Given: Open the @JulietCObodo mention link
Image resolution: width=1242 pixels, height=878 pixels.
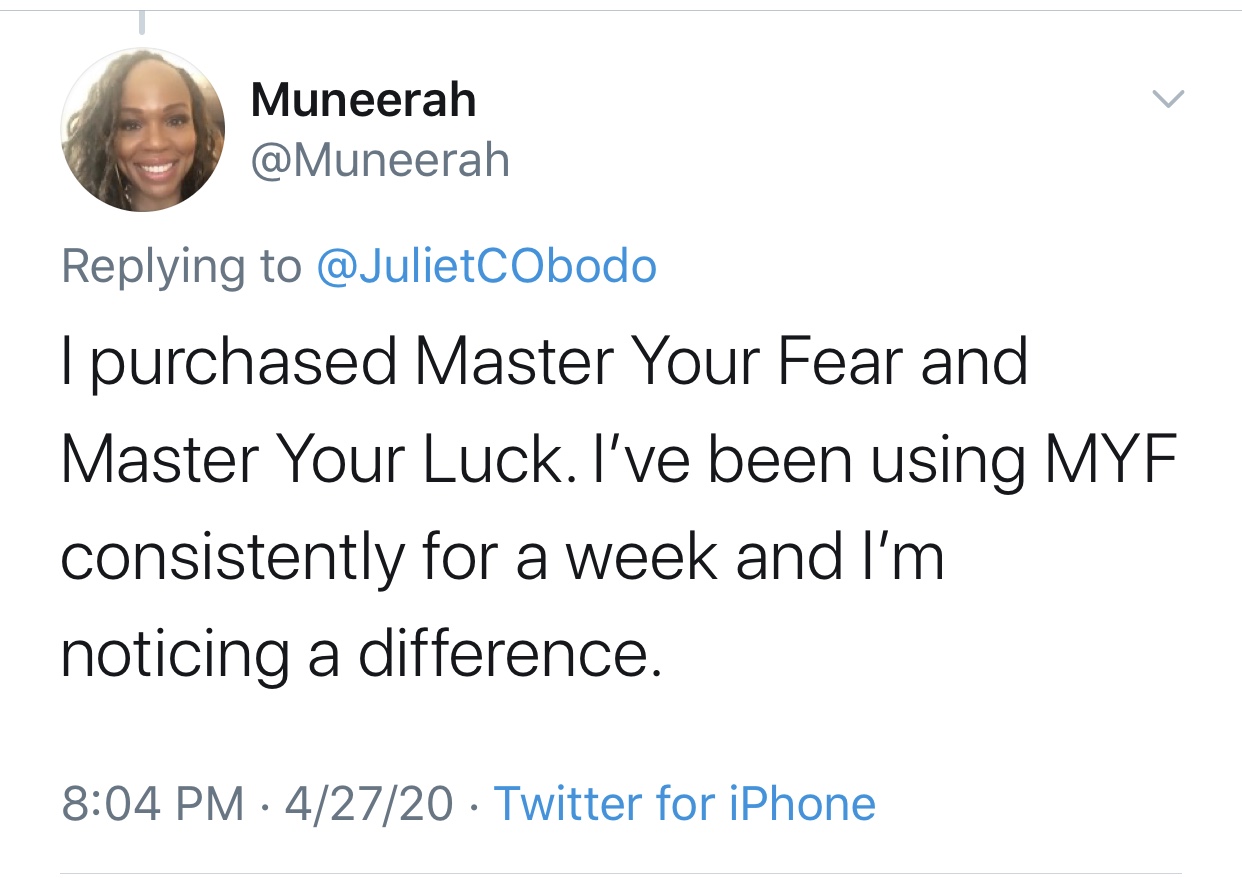Looking at the screenshot, I should point(486,266).
